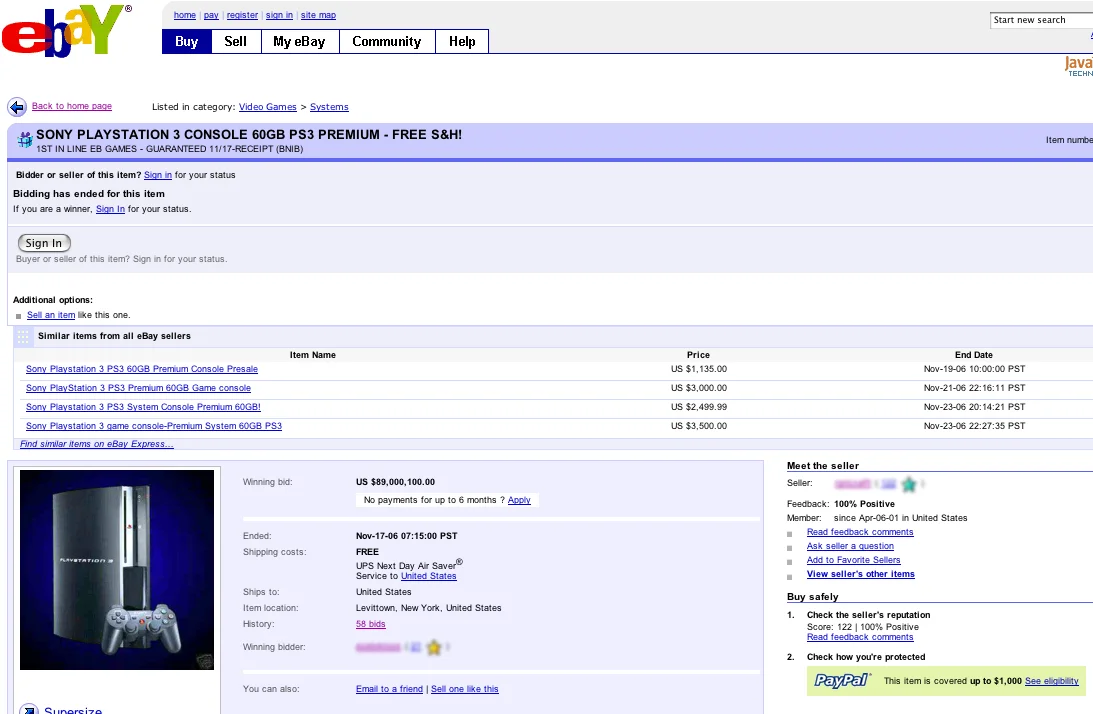This screenshot has height=714, width=1093.
Task: Click Read feedback comments under Buy safely
Action: coord(860,637)
